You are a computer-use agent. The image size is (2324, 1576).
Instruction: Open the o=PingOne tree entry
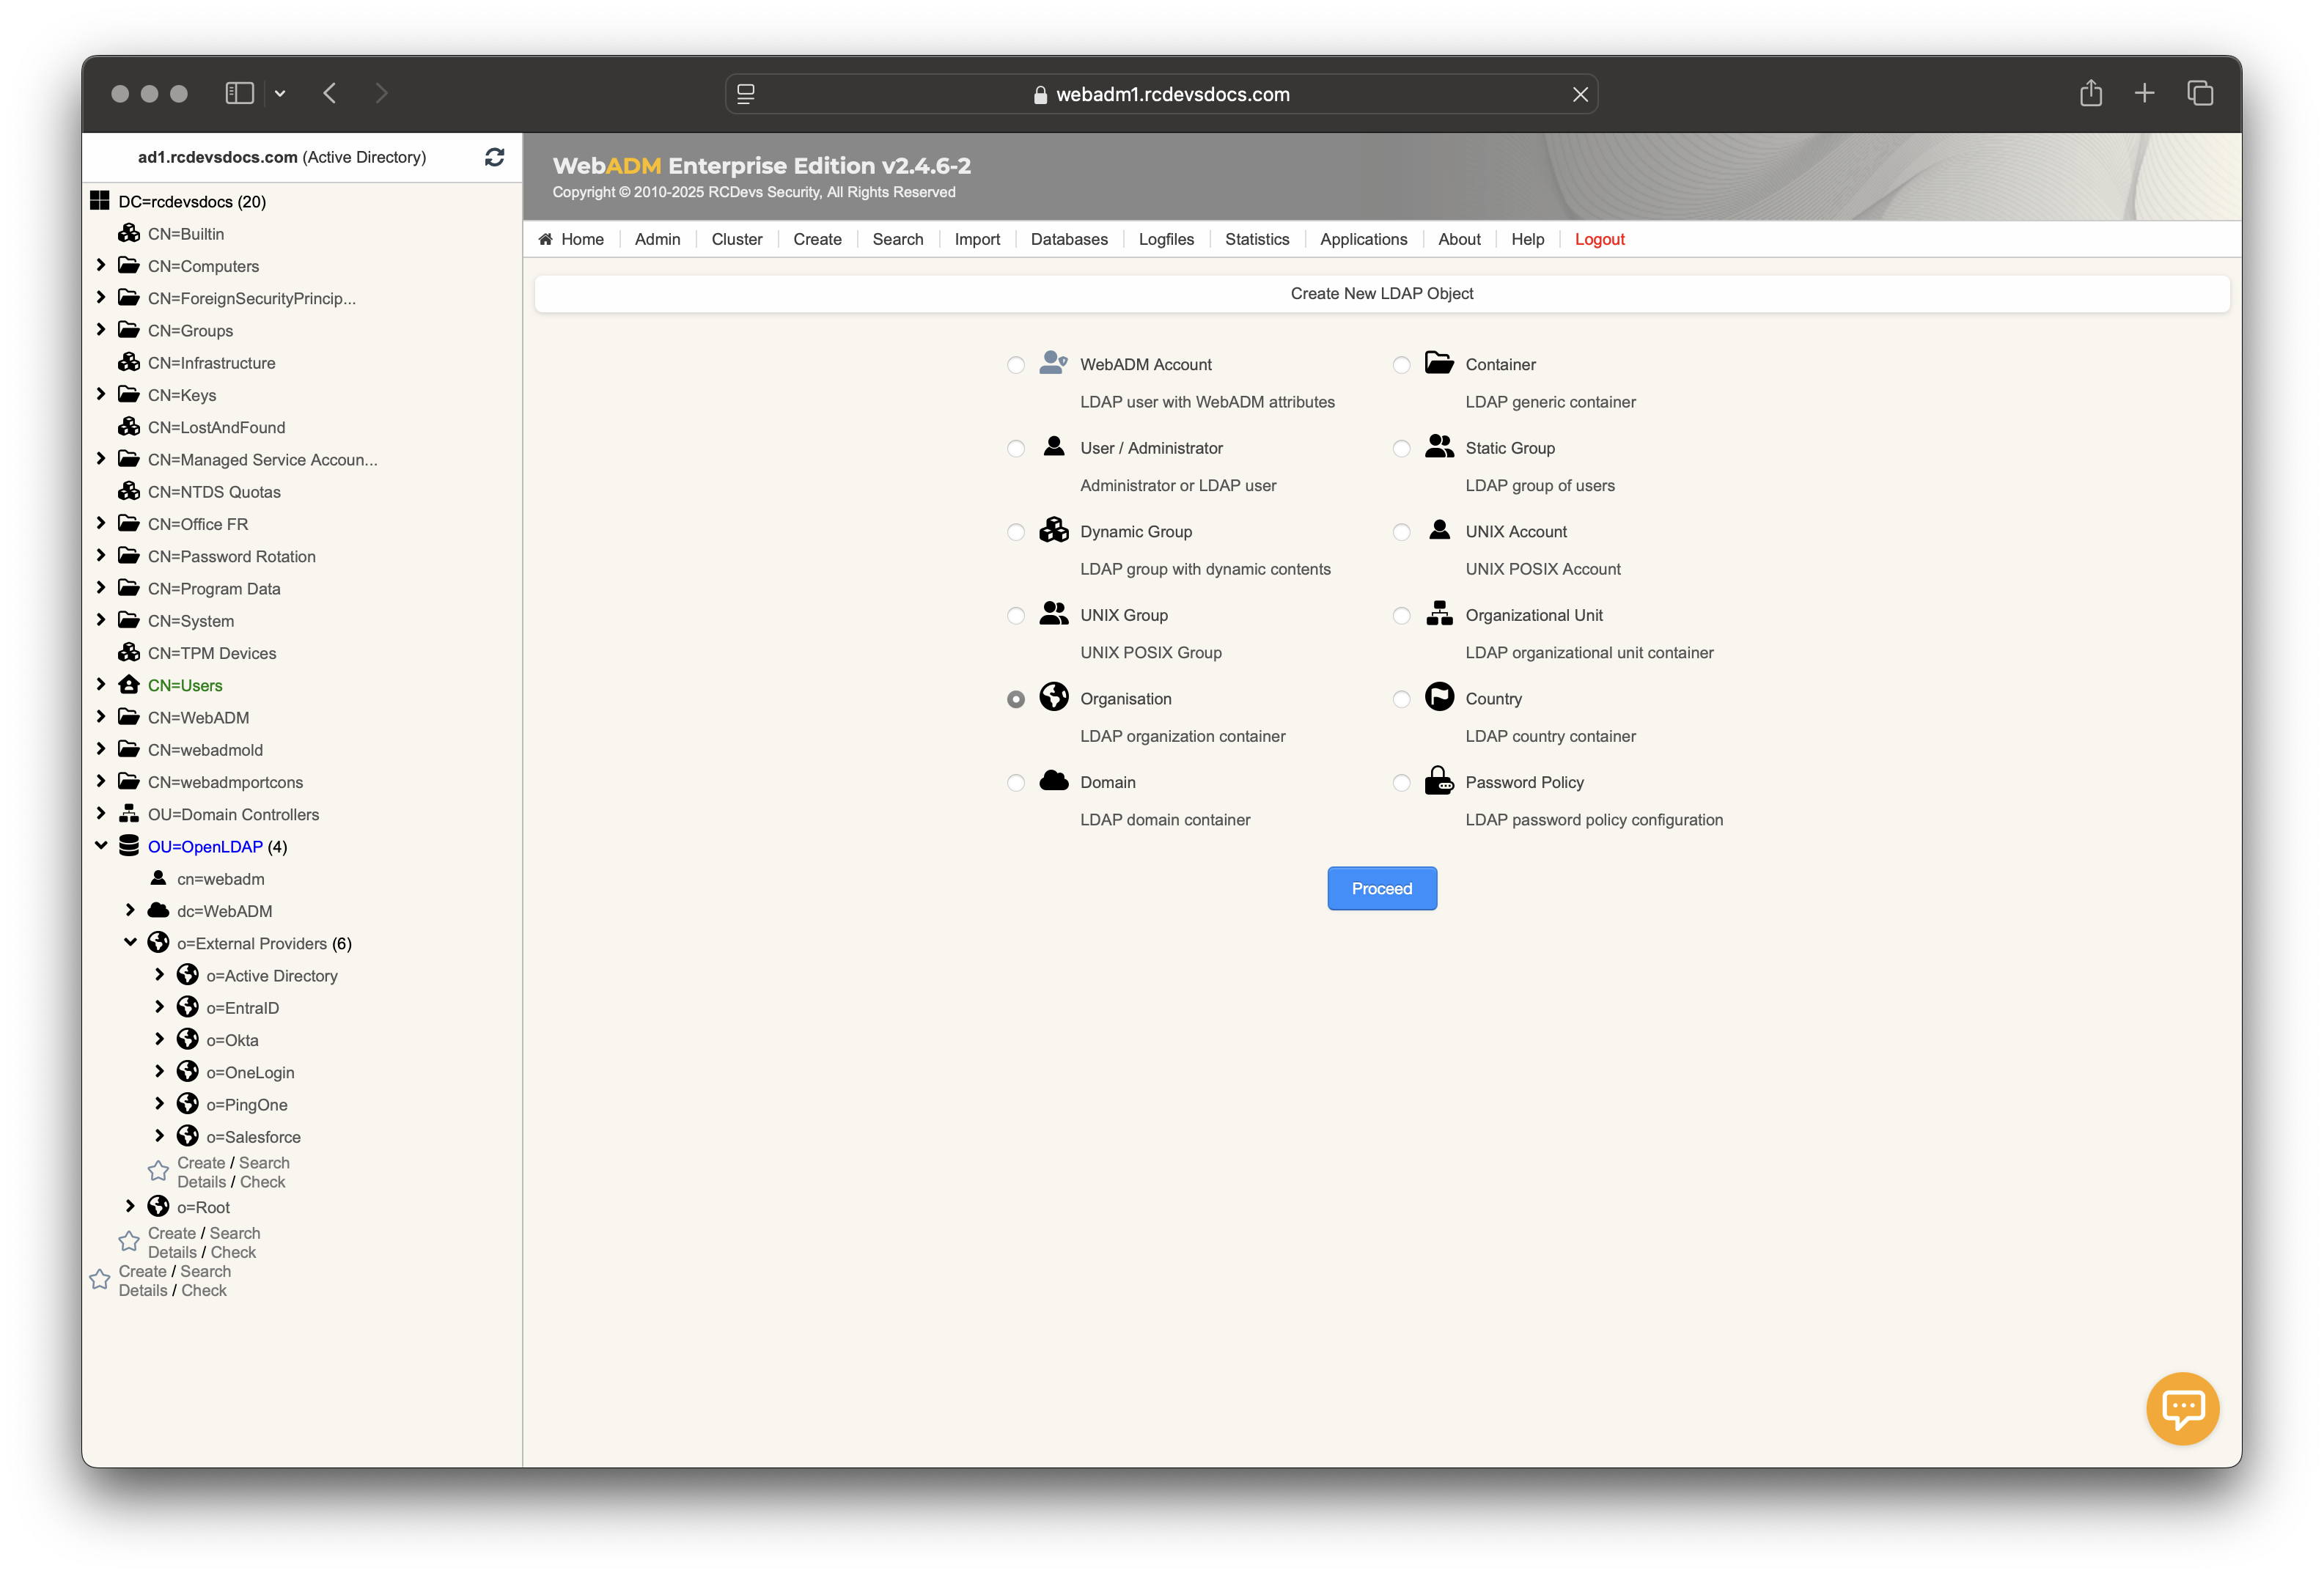(247, 1104)
